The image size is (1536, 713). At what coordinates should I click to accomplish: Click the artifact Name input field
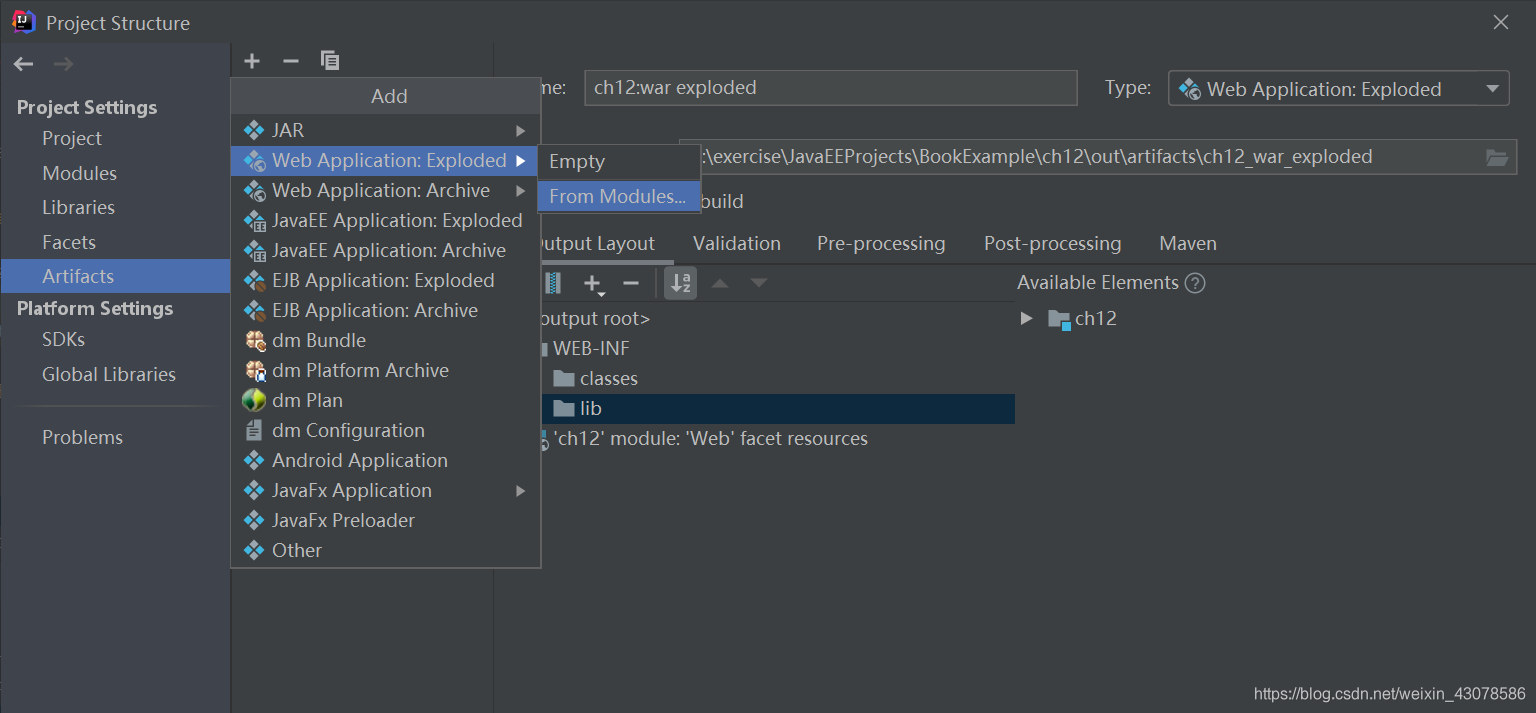click(x=830, y=87)
